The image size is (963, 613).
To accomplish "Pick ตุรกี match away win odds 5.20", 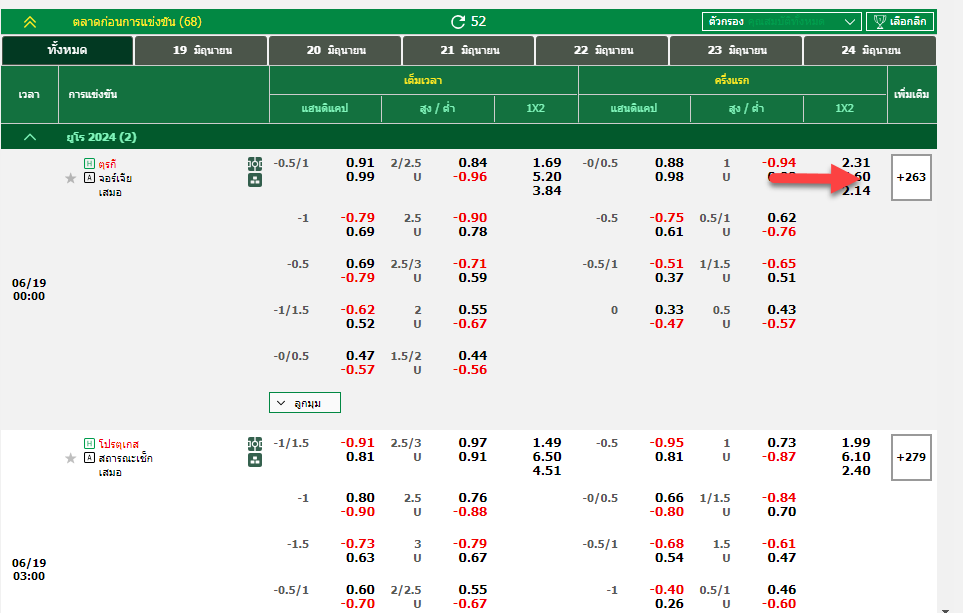I will pyautogui.click(x=547, y=177).
